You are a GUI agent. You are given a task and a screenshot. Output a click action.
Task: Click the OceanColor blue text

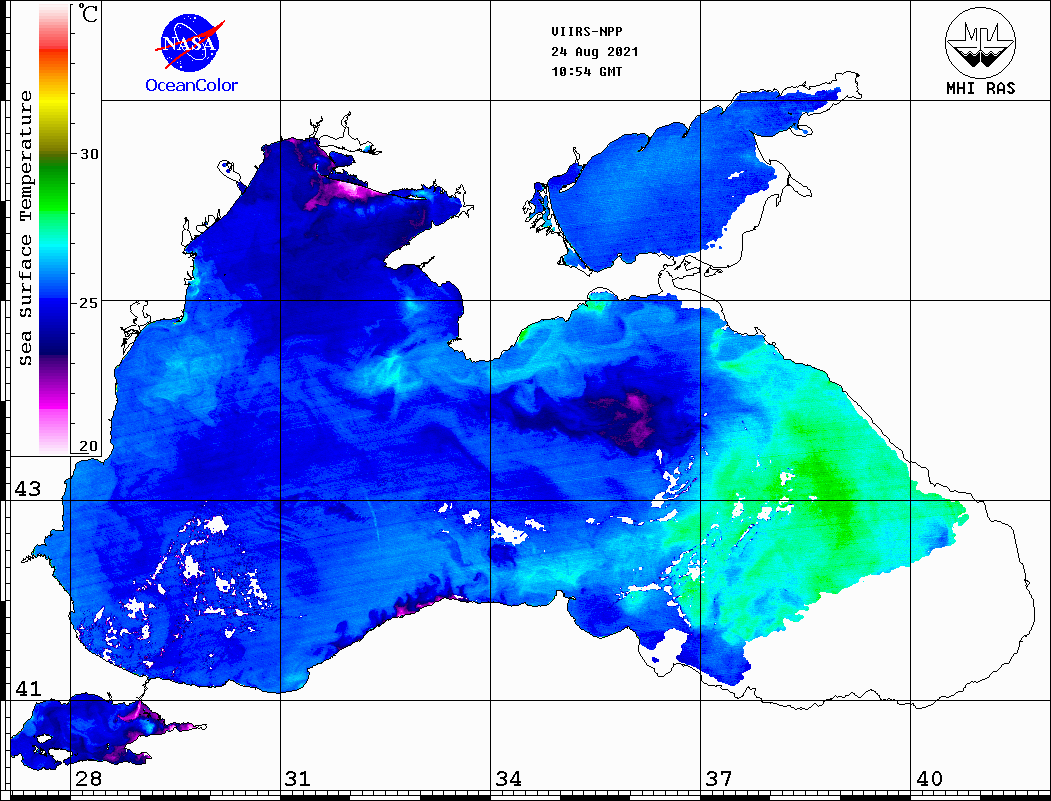click(x=192, y=85)
